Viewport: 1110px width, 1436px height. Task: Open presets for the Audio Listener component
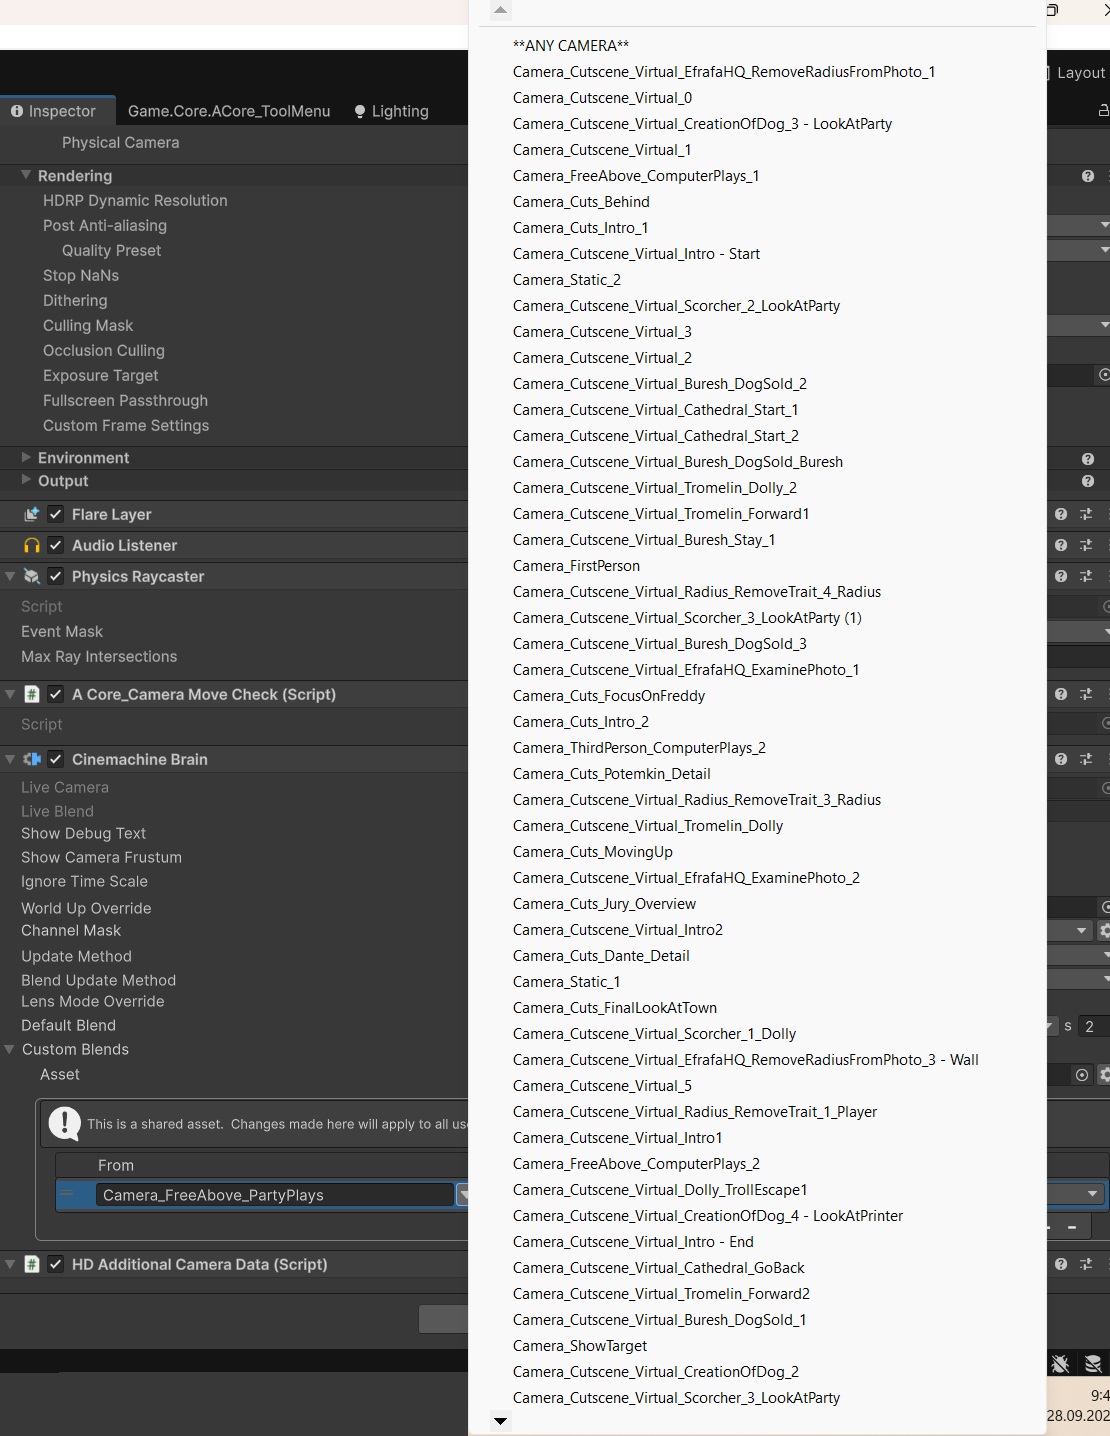pyautogui.click(x=1086, y=545)
